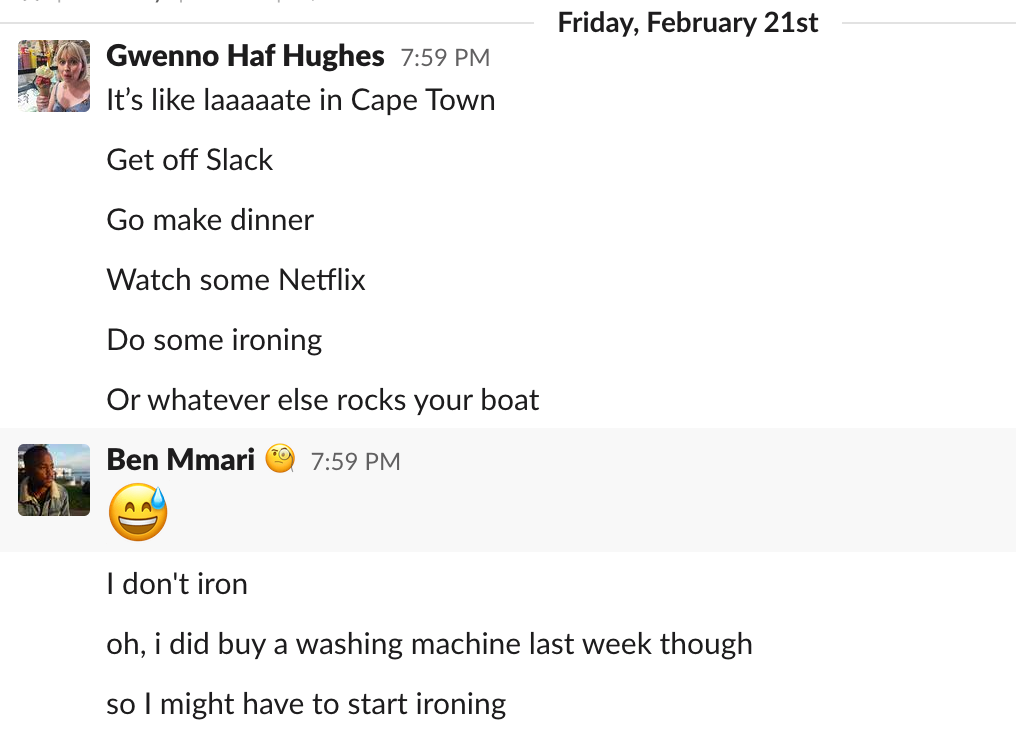
Task: Select the "Or whatever else rocks your boat" message
Action: [323, 400]
